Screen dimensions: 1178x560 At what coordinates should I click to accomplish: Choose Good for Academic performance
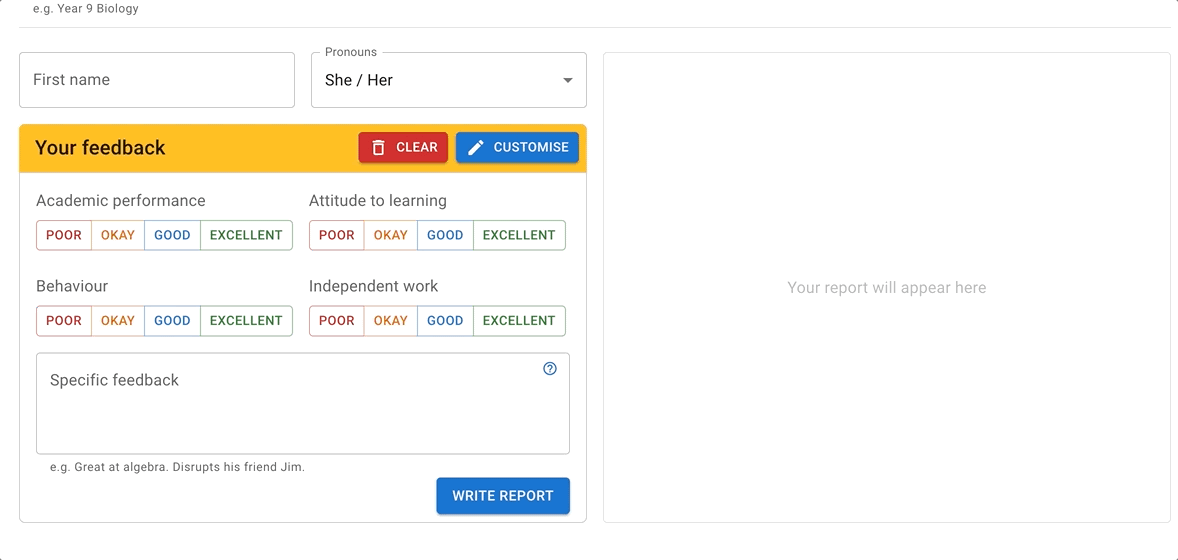coord(172,235)
